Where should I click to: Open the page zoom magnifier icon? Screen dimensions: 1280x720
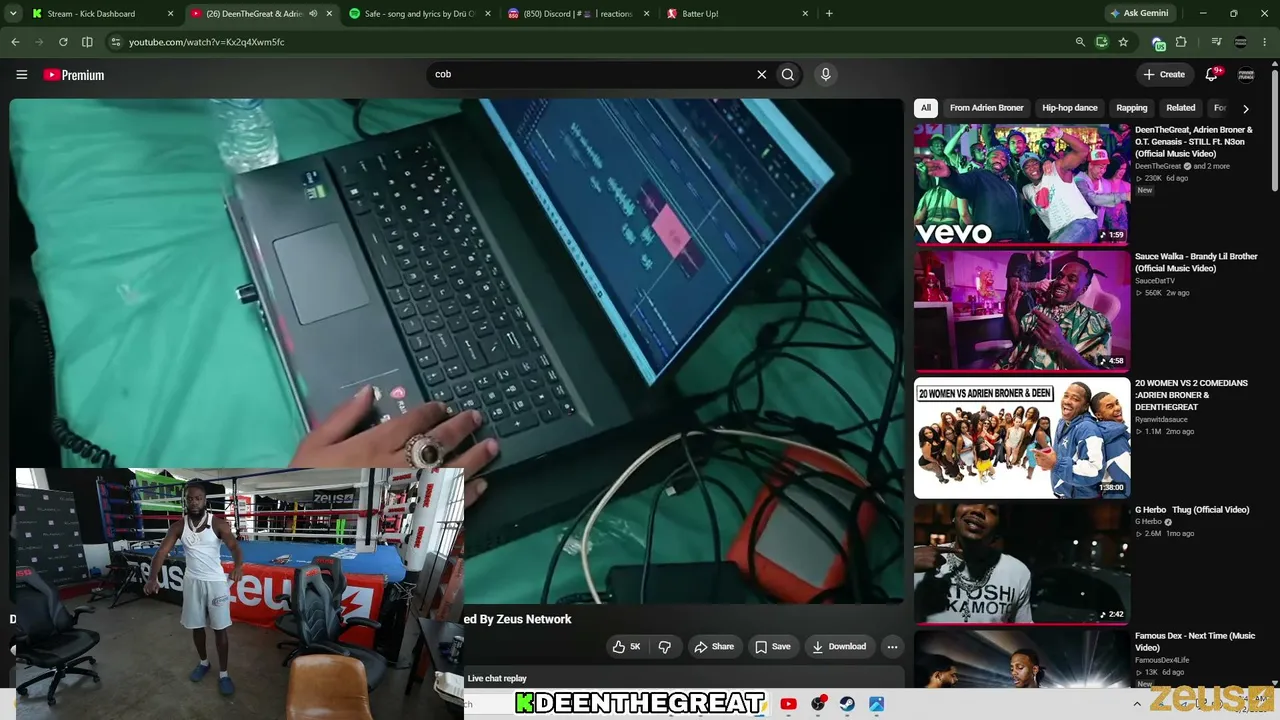tap(1080, 42)
